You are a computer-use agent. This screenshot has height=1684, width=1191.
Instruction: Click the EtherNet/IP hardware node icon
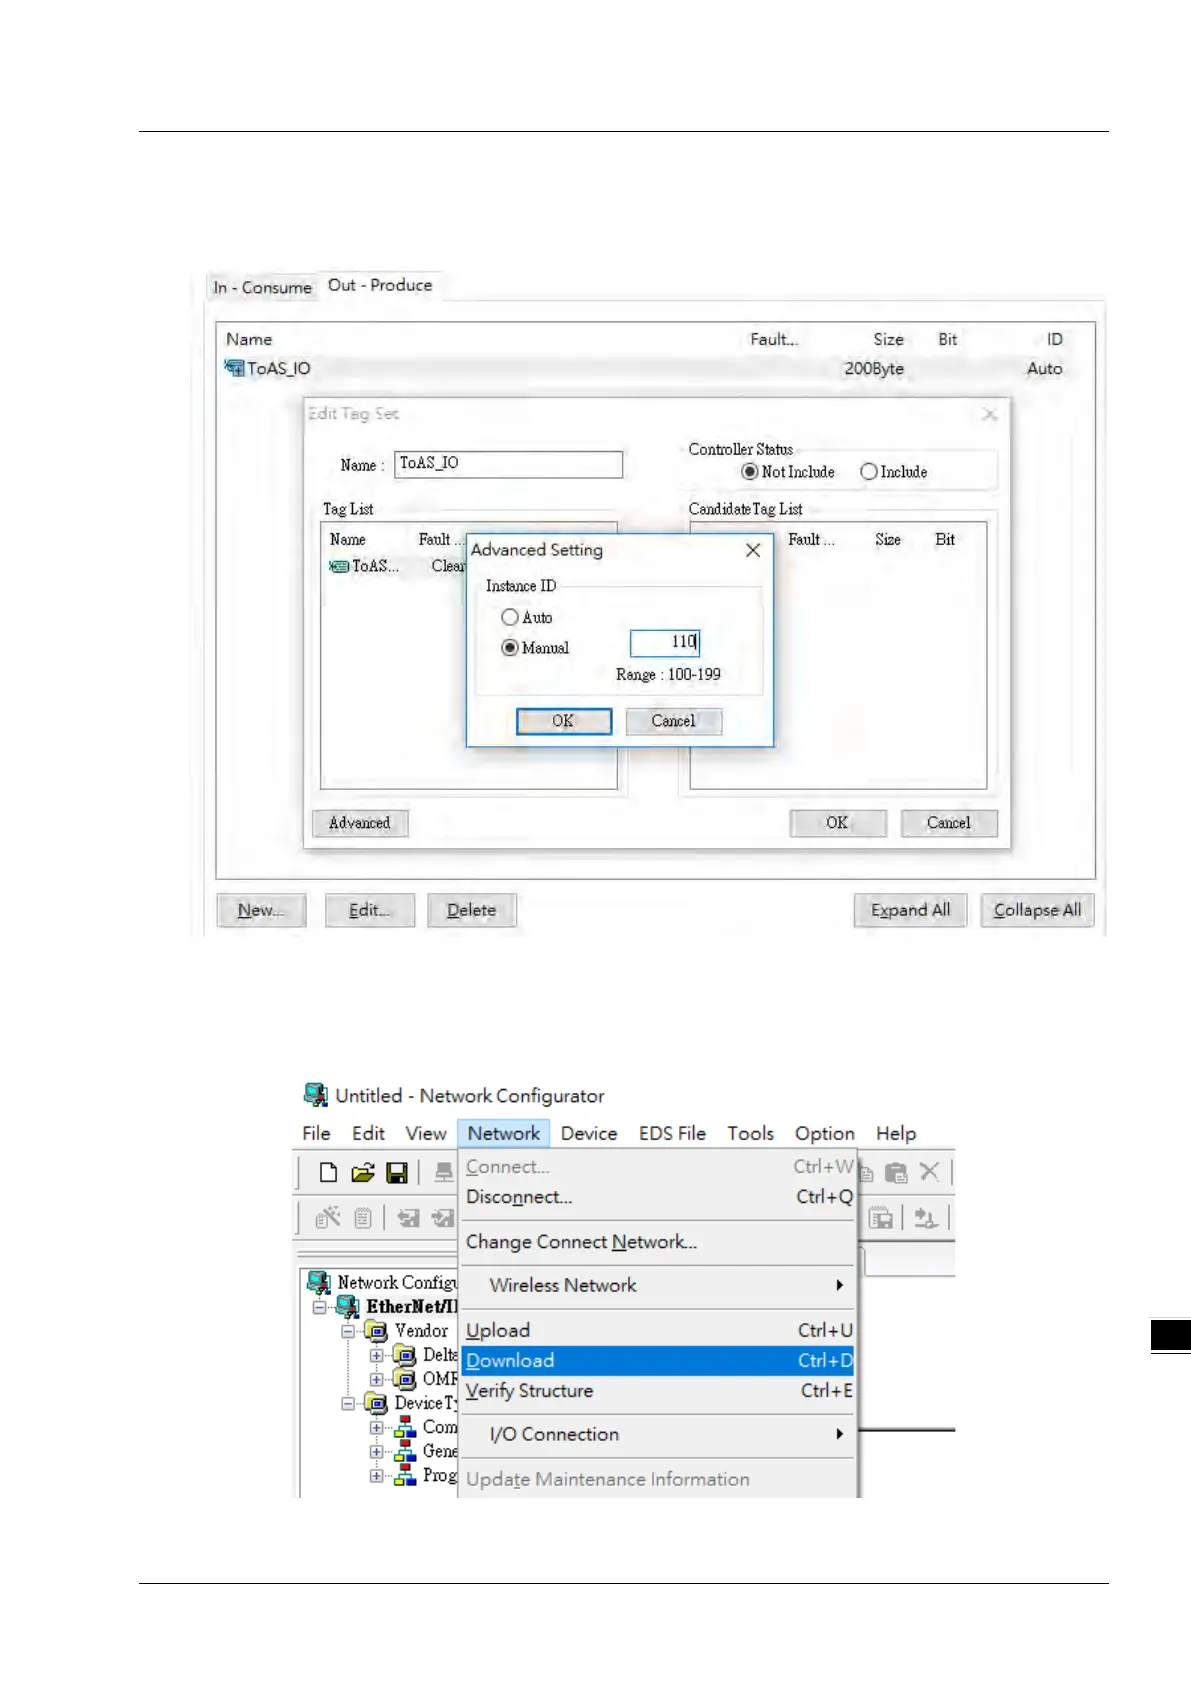point(347,1306)
